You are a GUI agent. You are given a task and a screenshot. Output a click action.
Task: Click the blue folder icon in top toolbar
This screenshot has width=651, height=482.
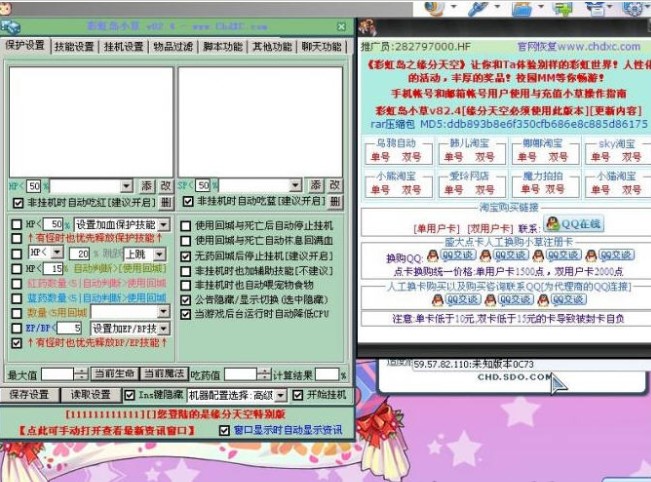coord(522,9)
